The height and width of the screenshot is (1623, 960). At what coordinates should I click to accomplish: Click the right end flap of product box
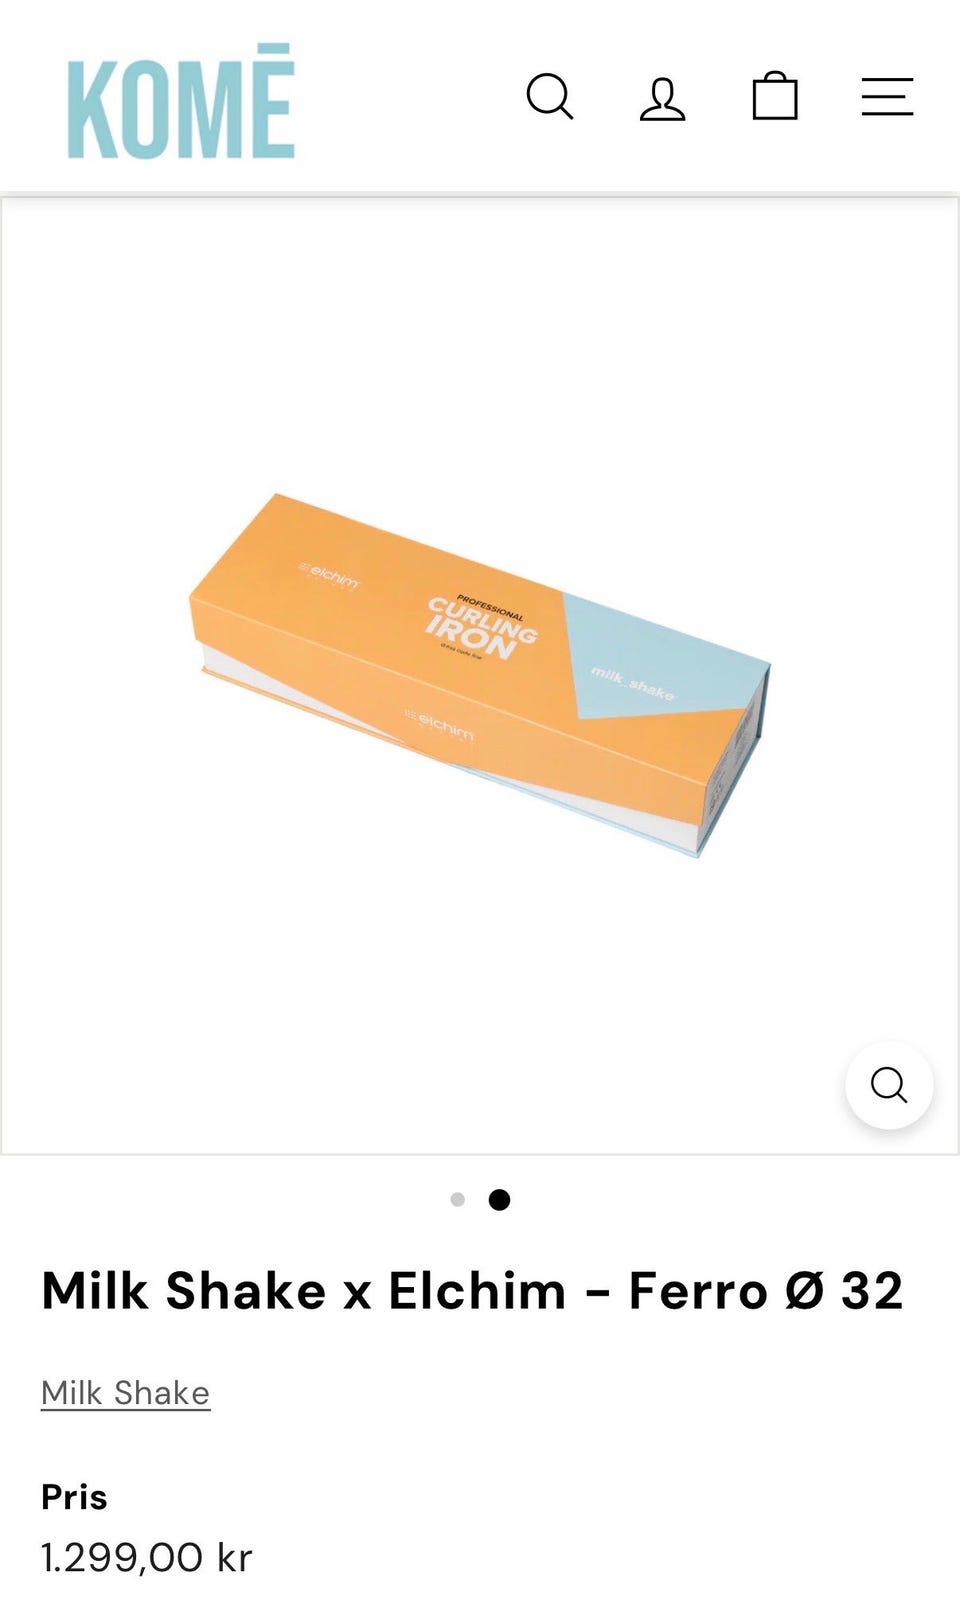(735, 760)
